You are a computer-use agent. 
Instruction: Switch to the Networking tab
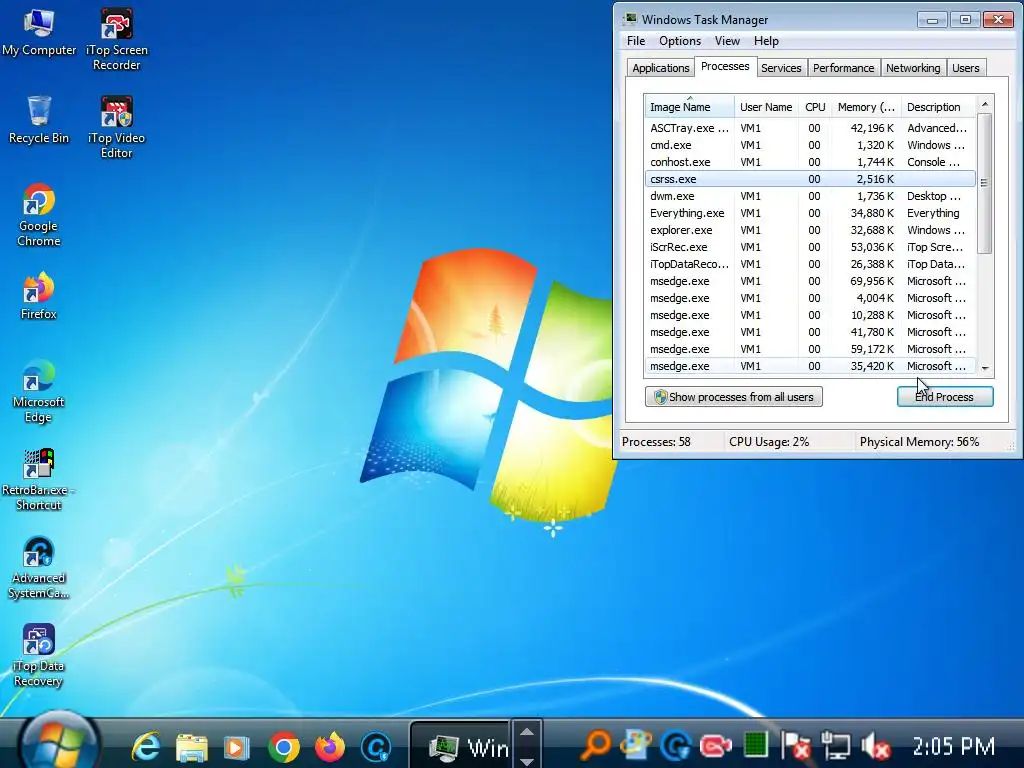click(x=913, y=68)
